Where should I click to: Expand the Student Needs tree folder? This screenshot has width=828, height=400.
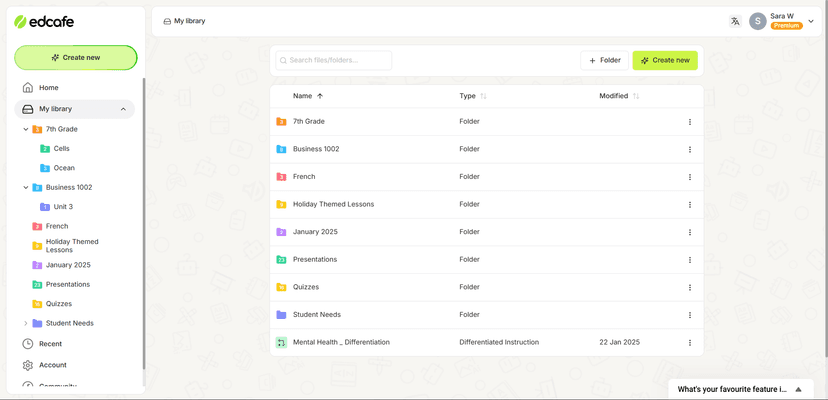click(x=25, y=323)
